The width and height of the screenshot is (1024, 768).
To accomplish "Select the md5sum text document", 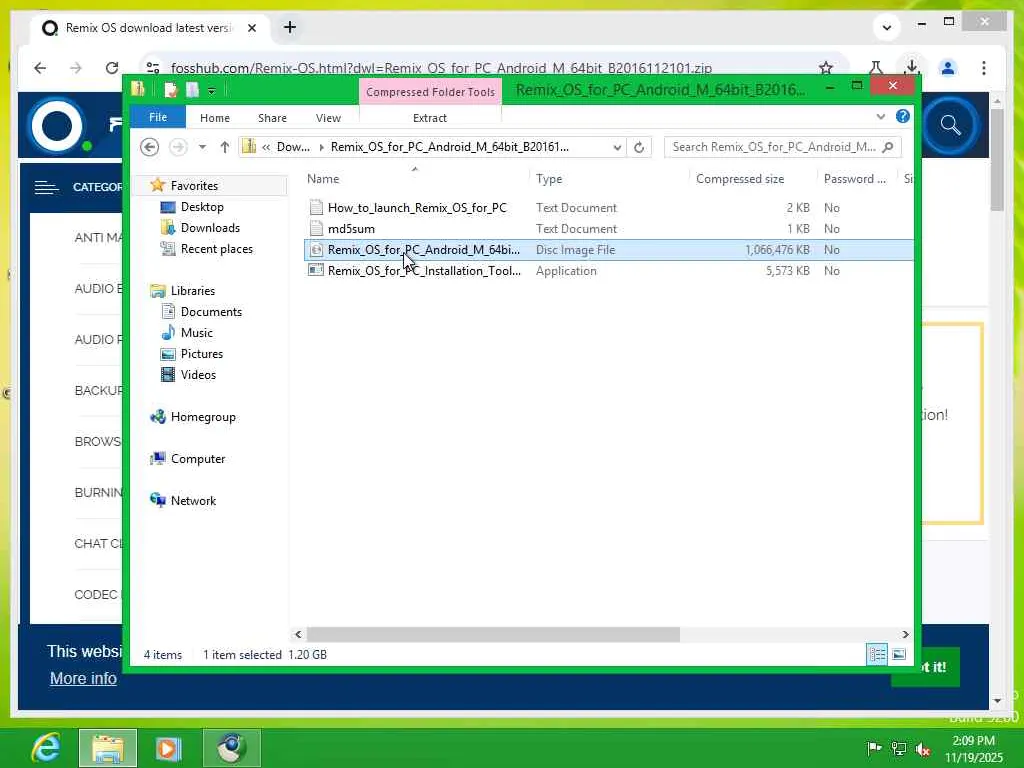I will click(351, 229).
